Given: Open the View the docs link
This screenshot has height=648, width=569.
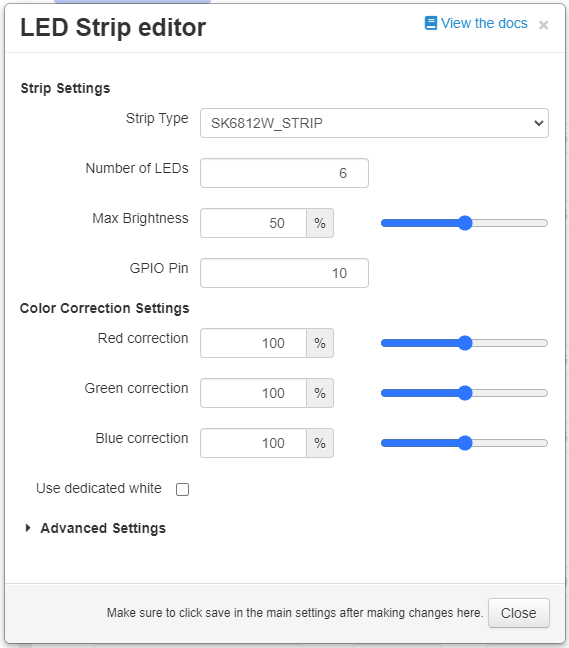Looking at the screenshot, I should click(x=476, y=23).
